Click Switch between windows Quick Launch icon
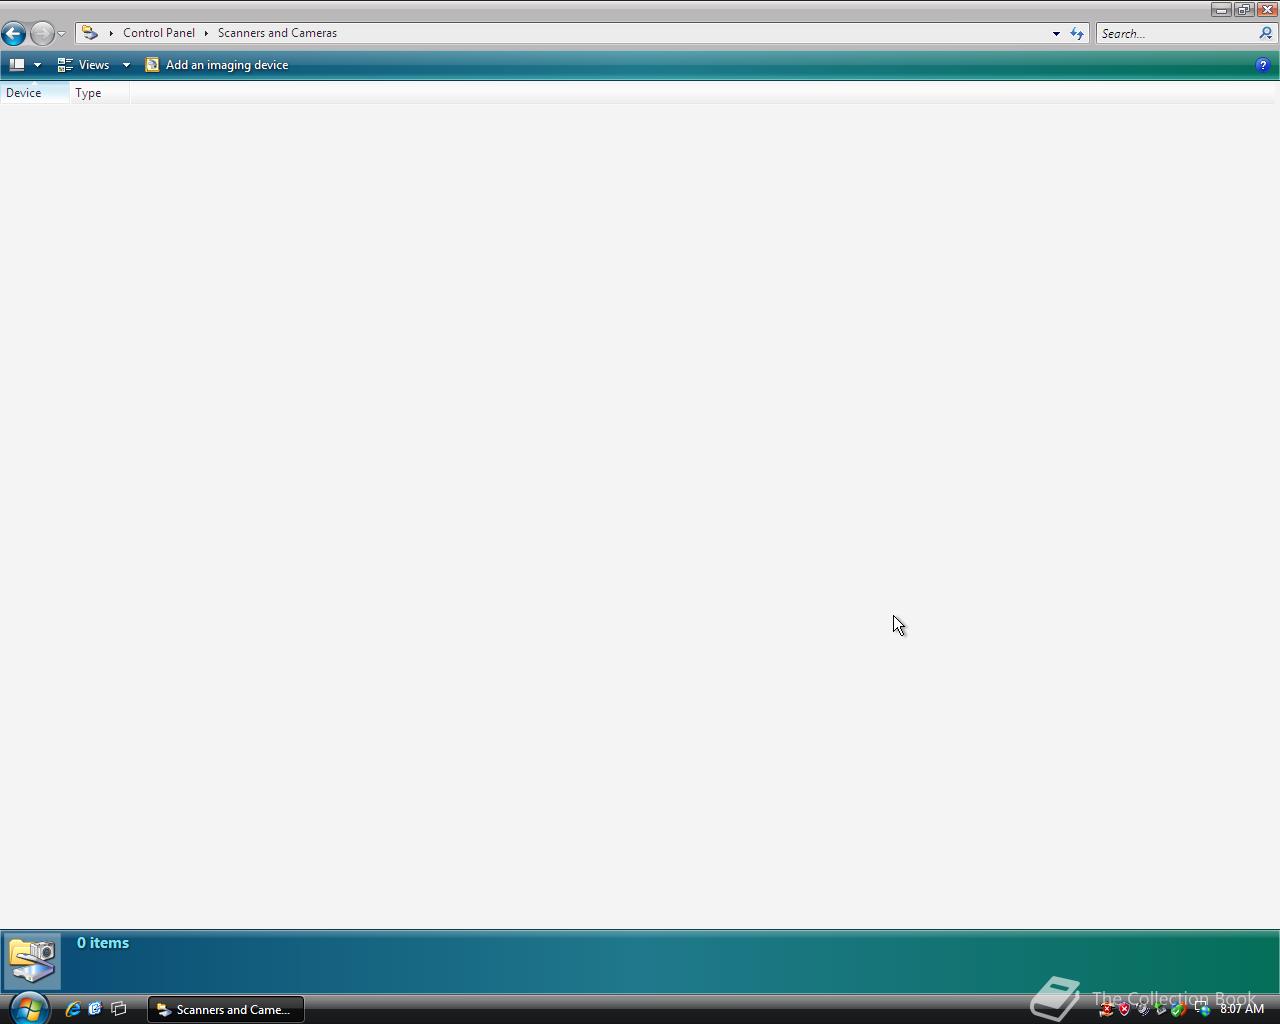This screenshot has height=1024, width=1280. pyautogui.click(x=119, y=1009)
